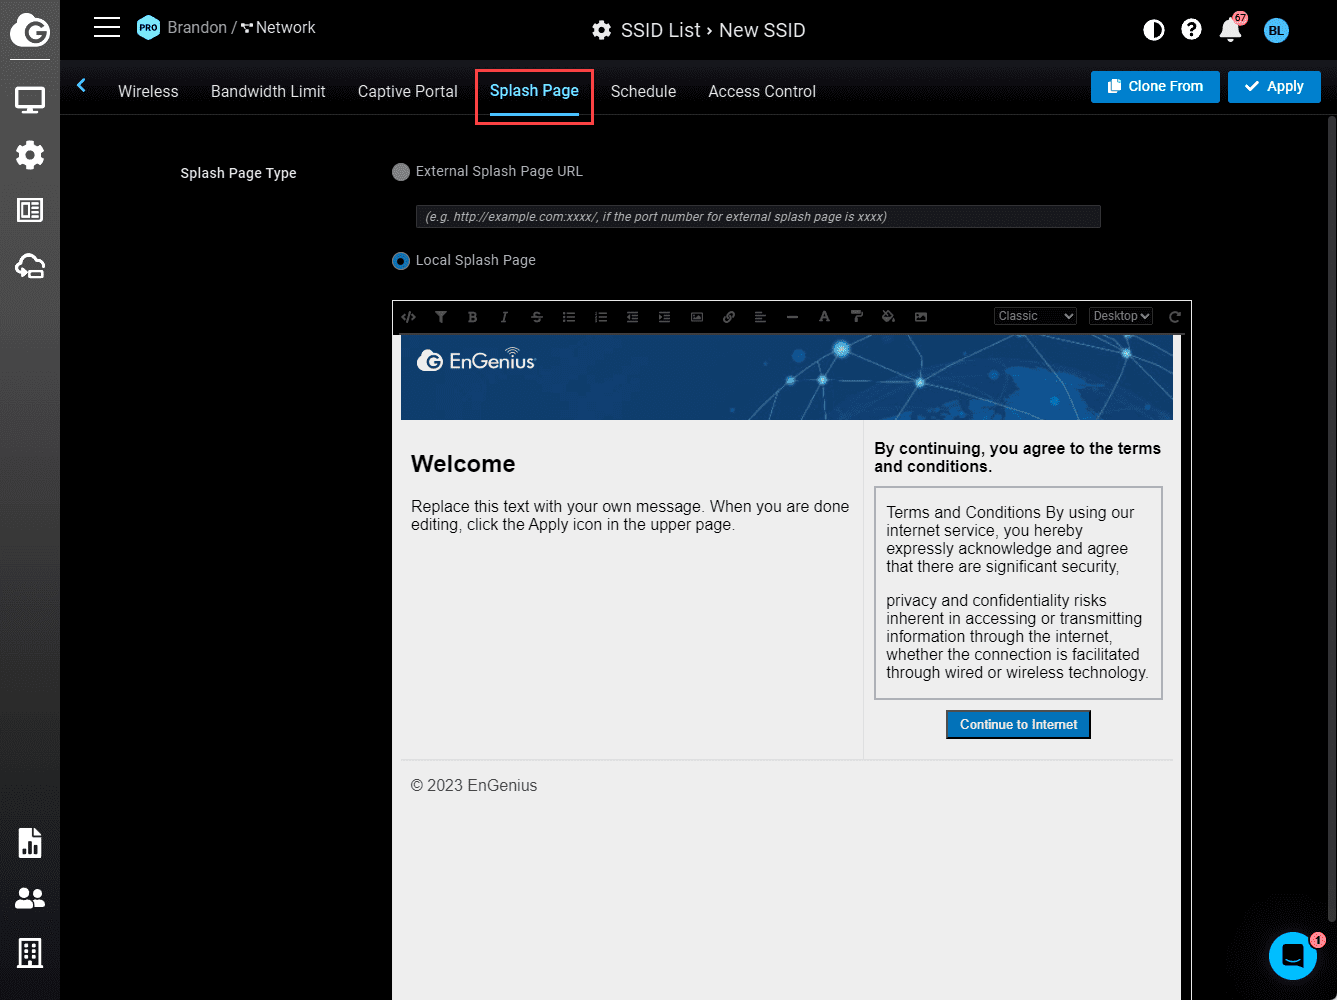Open the fill color bucket tool
This screenshot has height=1000, width=1337.
(889, 317)
